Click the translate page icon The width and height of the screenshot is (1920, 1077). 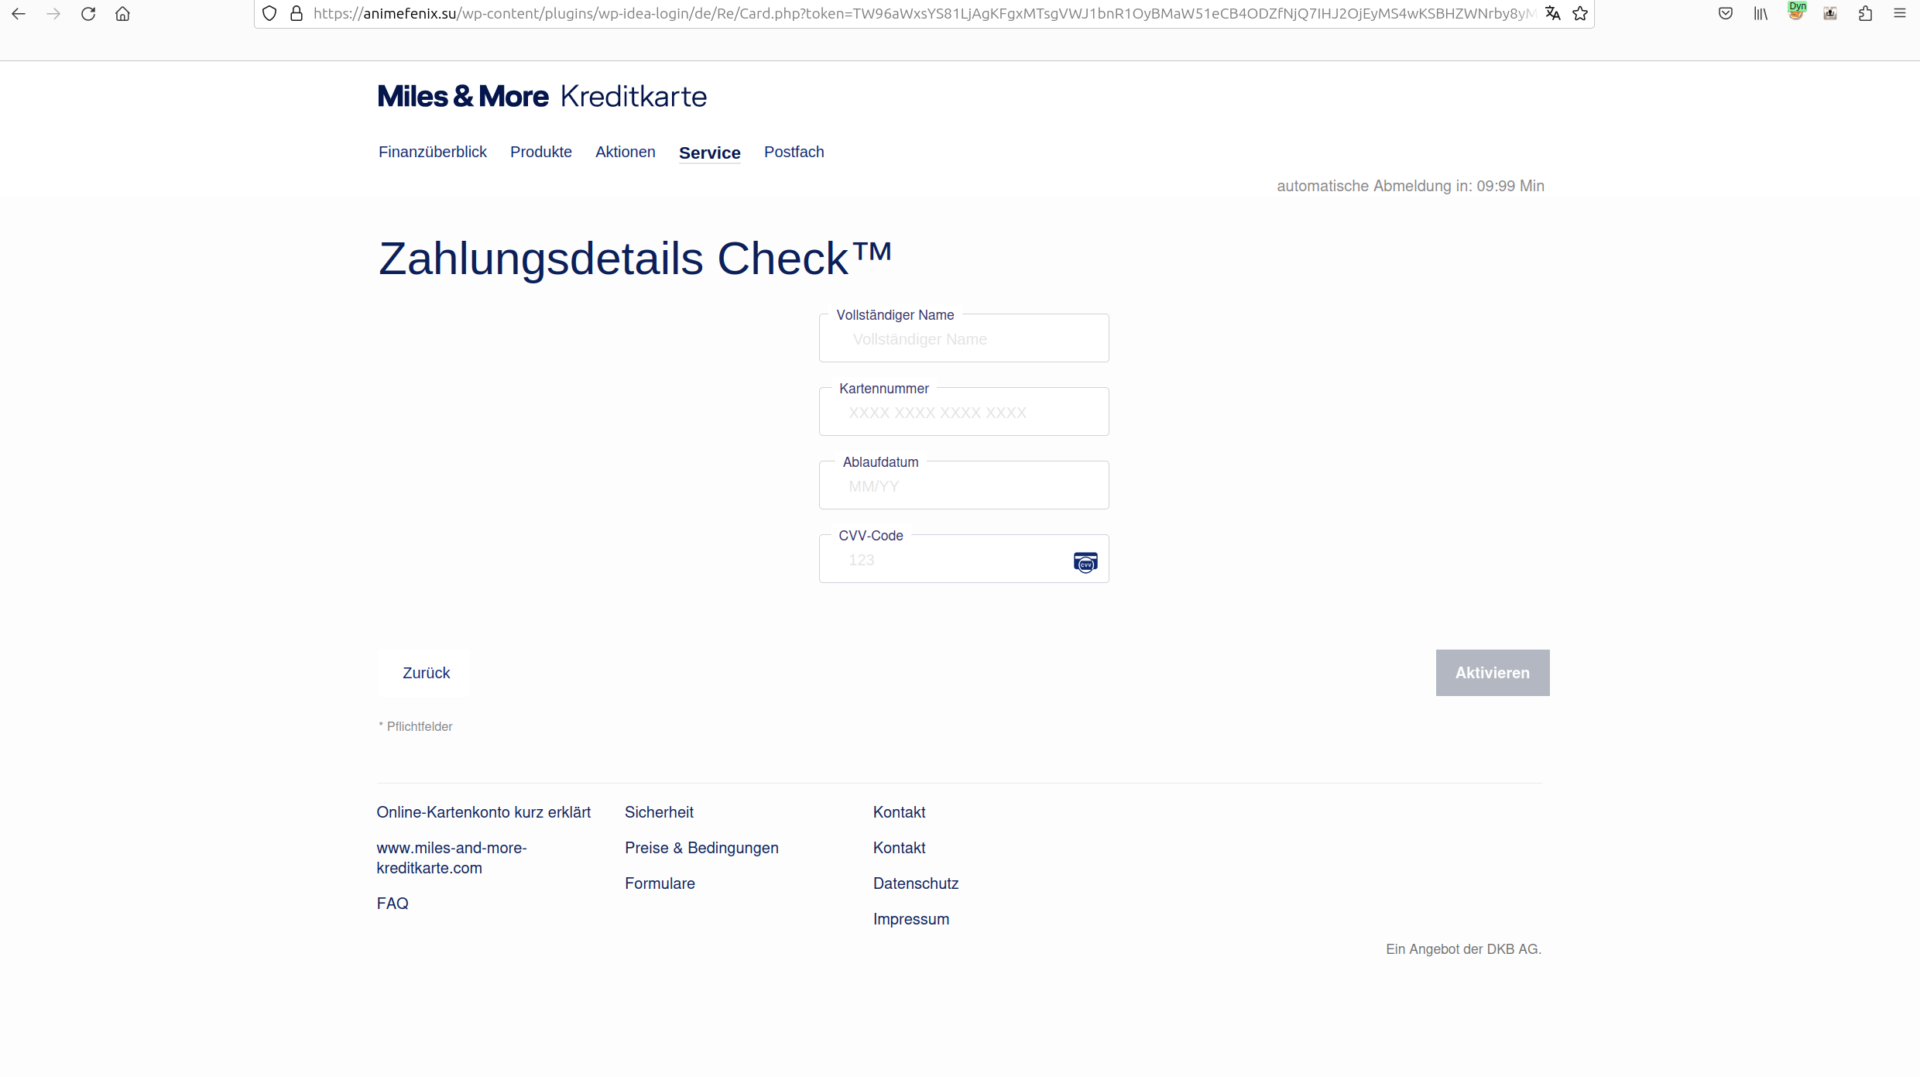[1552, 14]
